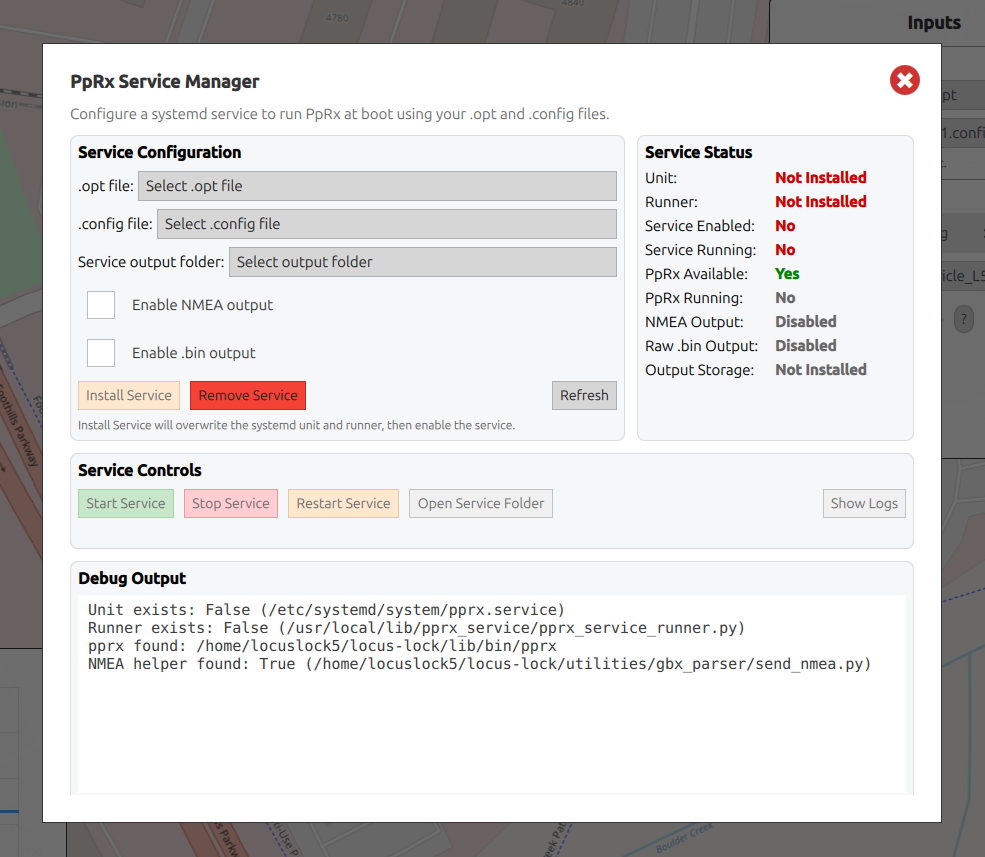Viewport: 985px width, 857px height.
Task: Choose a .config file in the field
Action: (386, 224)
